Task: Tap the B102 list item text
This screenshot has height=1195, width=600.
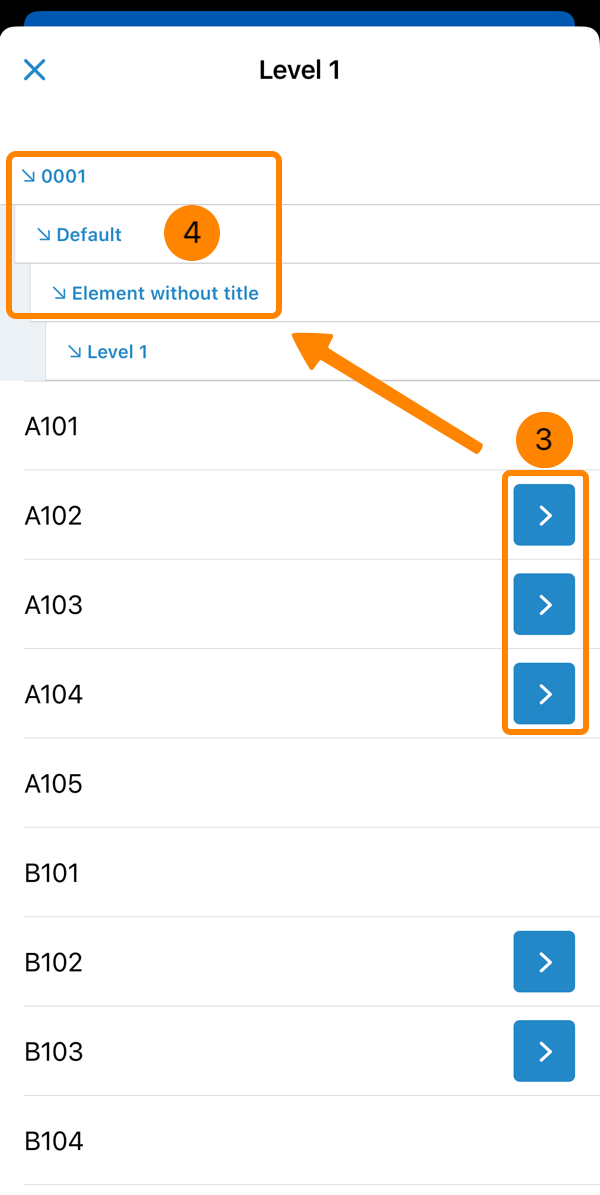Action: [x=54, y=962]
